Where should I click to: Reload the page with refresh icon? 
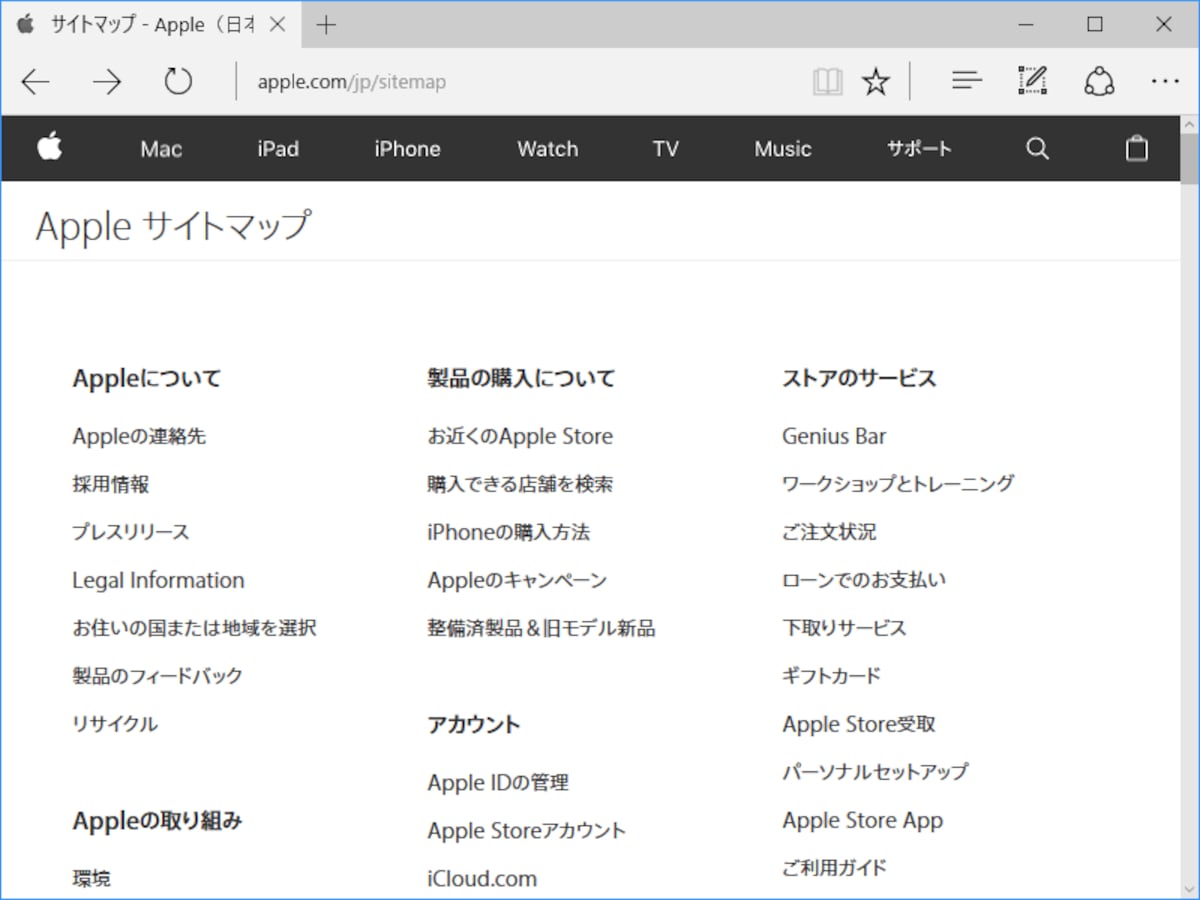pyautogui.click(x=178, y=81)
